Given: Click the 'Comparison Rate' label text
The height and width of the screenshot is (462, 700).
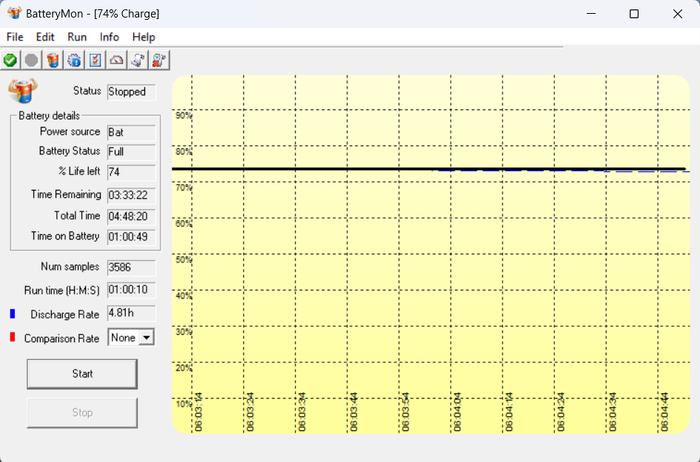Looking at the screenshot, I should (x=62, y=338).
